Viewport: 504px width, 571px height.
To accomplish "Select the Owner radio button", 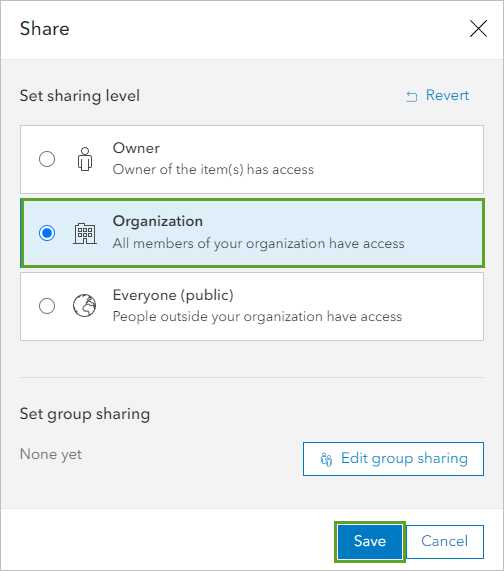I will 47,159.
